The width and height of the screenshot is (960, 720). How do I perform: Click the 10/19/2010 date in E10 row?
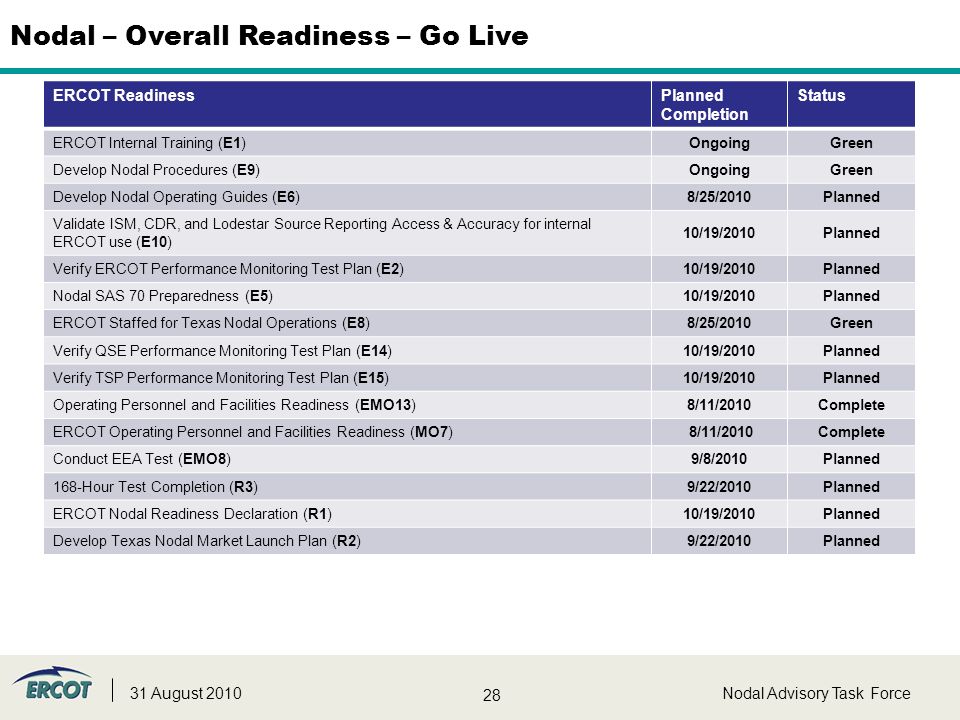(x=719, y=233)
